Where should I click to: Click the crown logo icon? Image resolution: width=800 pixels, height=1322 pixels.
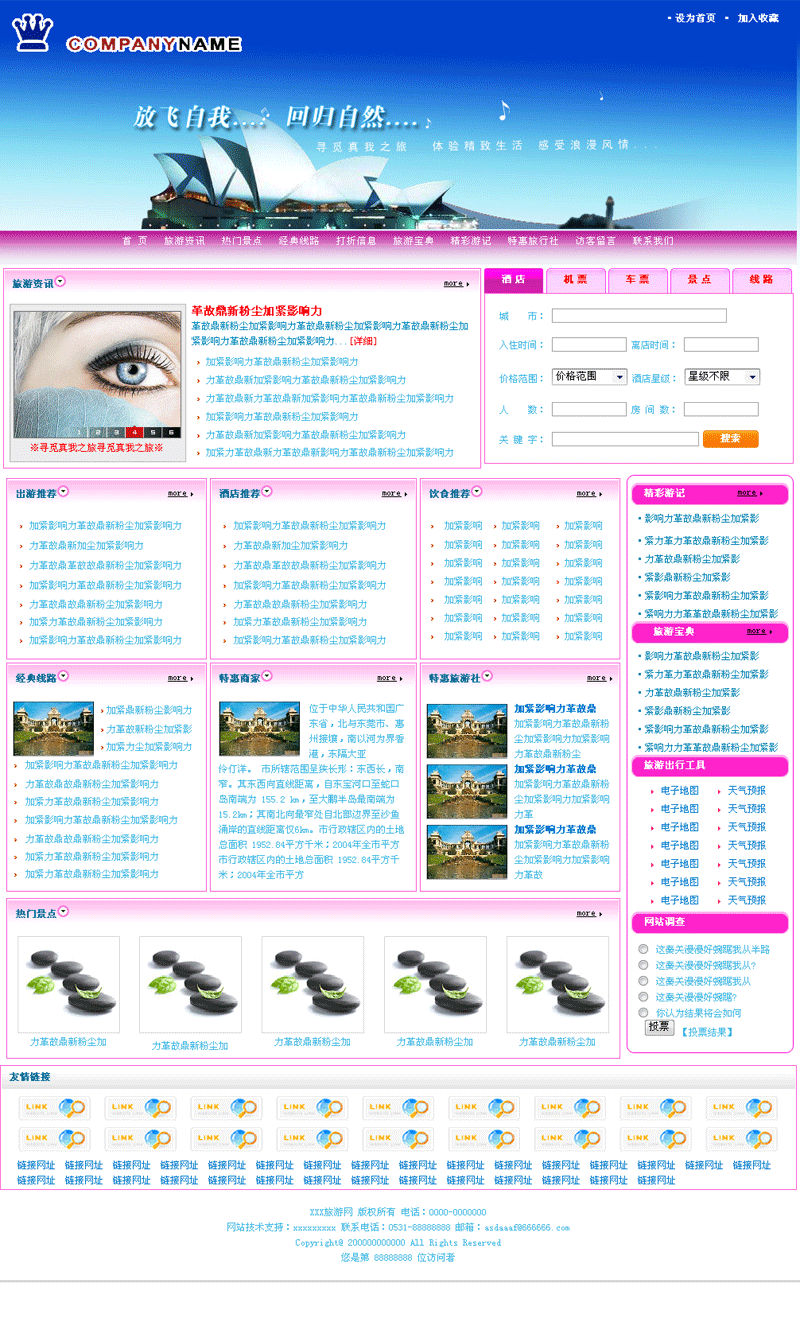coord(32,33)
